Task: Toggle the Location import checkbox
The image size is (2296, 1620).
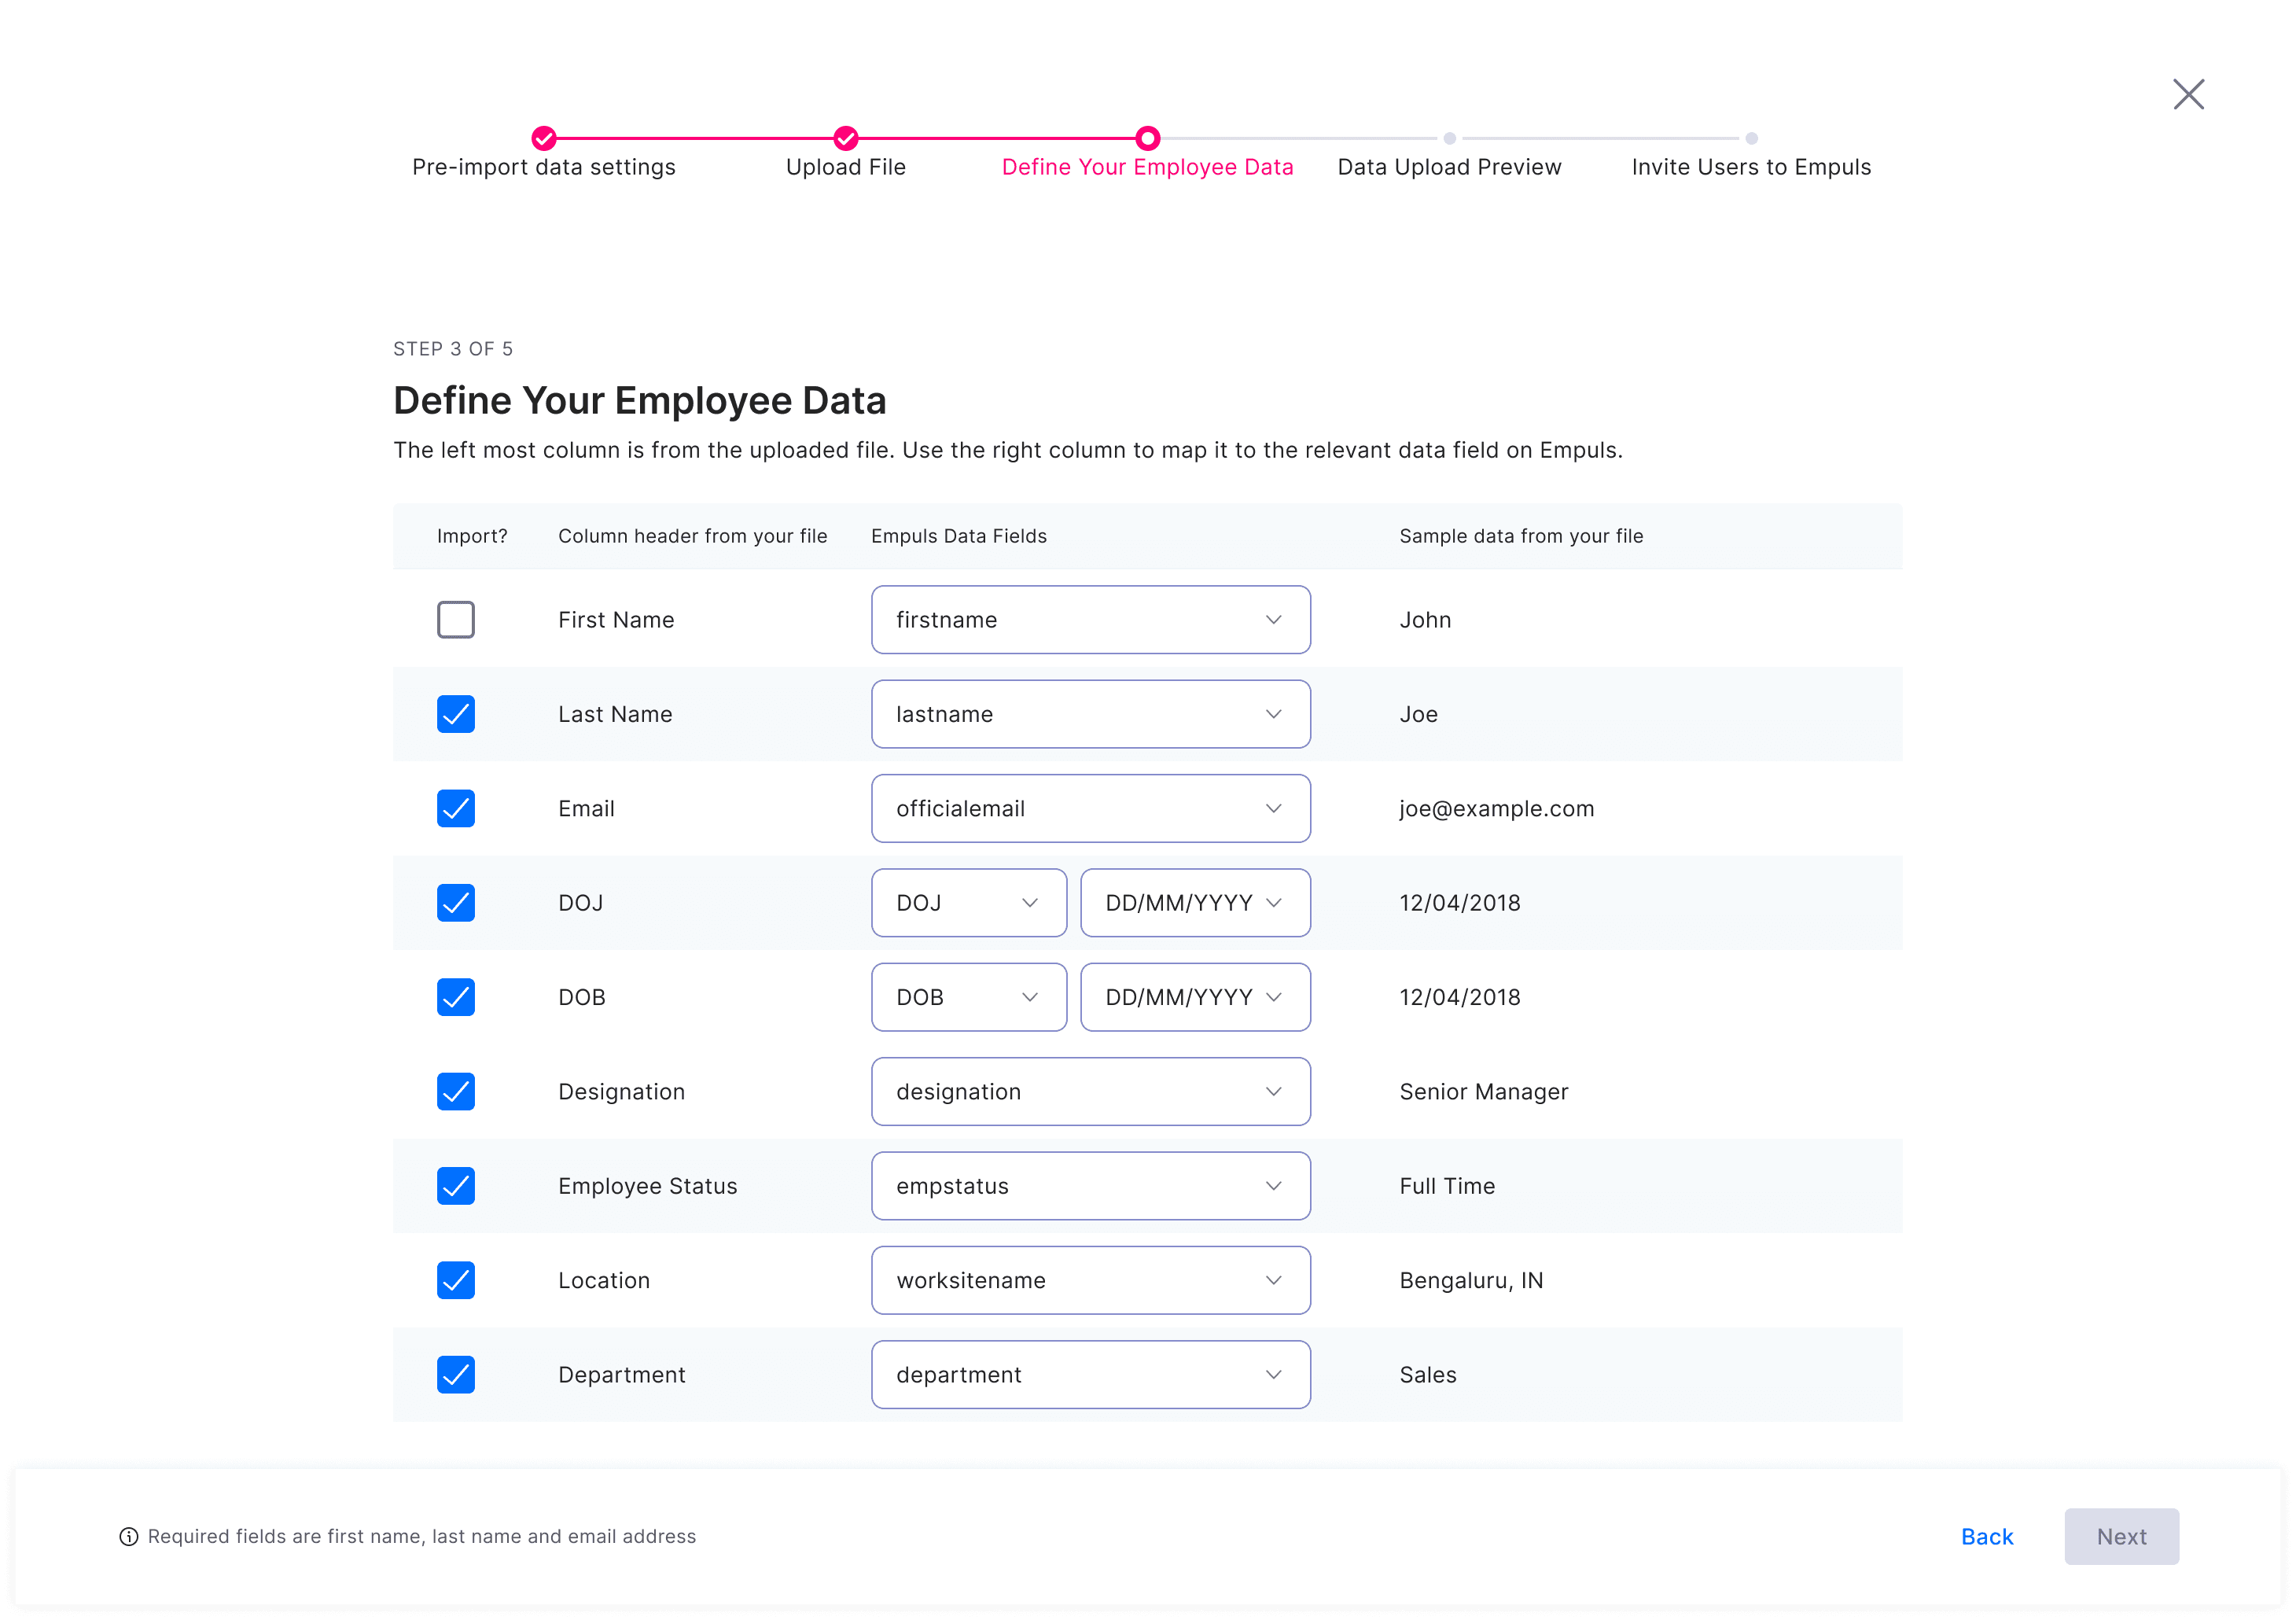Action: [456, 1280]
